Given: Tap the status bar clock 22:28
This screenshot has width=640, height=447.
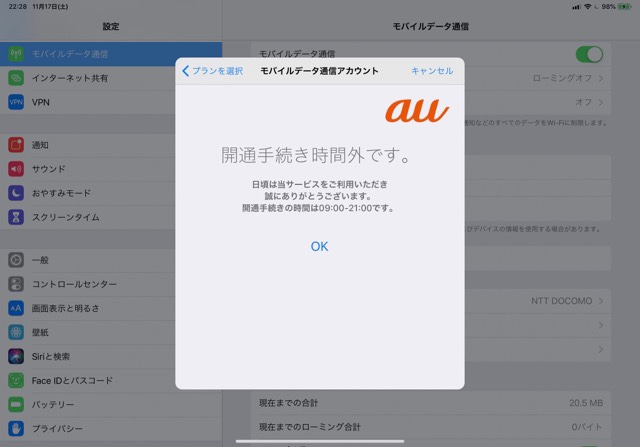Looking at the screenshot, I should tap(18, 7).
